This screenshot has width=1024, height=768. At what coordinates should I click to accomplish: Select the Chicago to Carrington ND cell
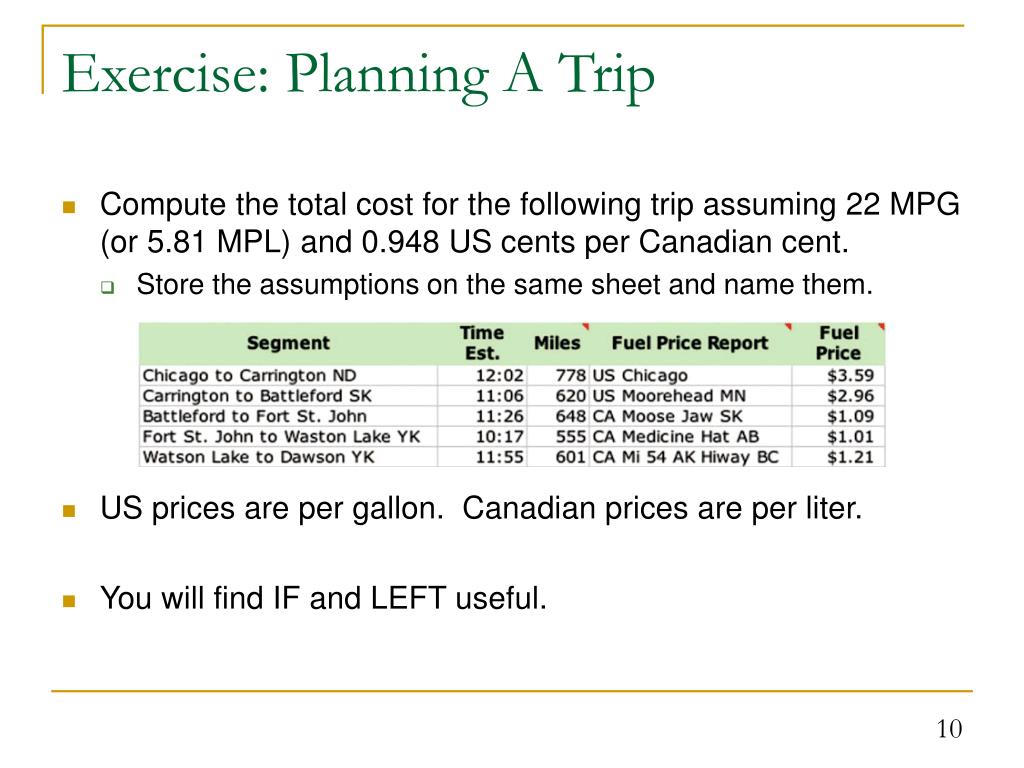point(288,376)
